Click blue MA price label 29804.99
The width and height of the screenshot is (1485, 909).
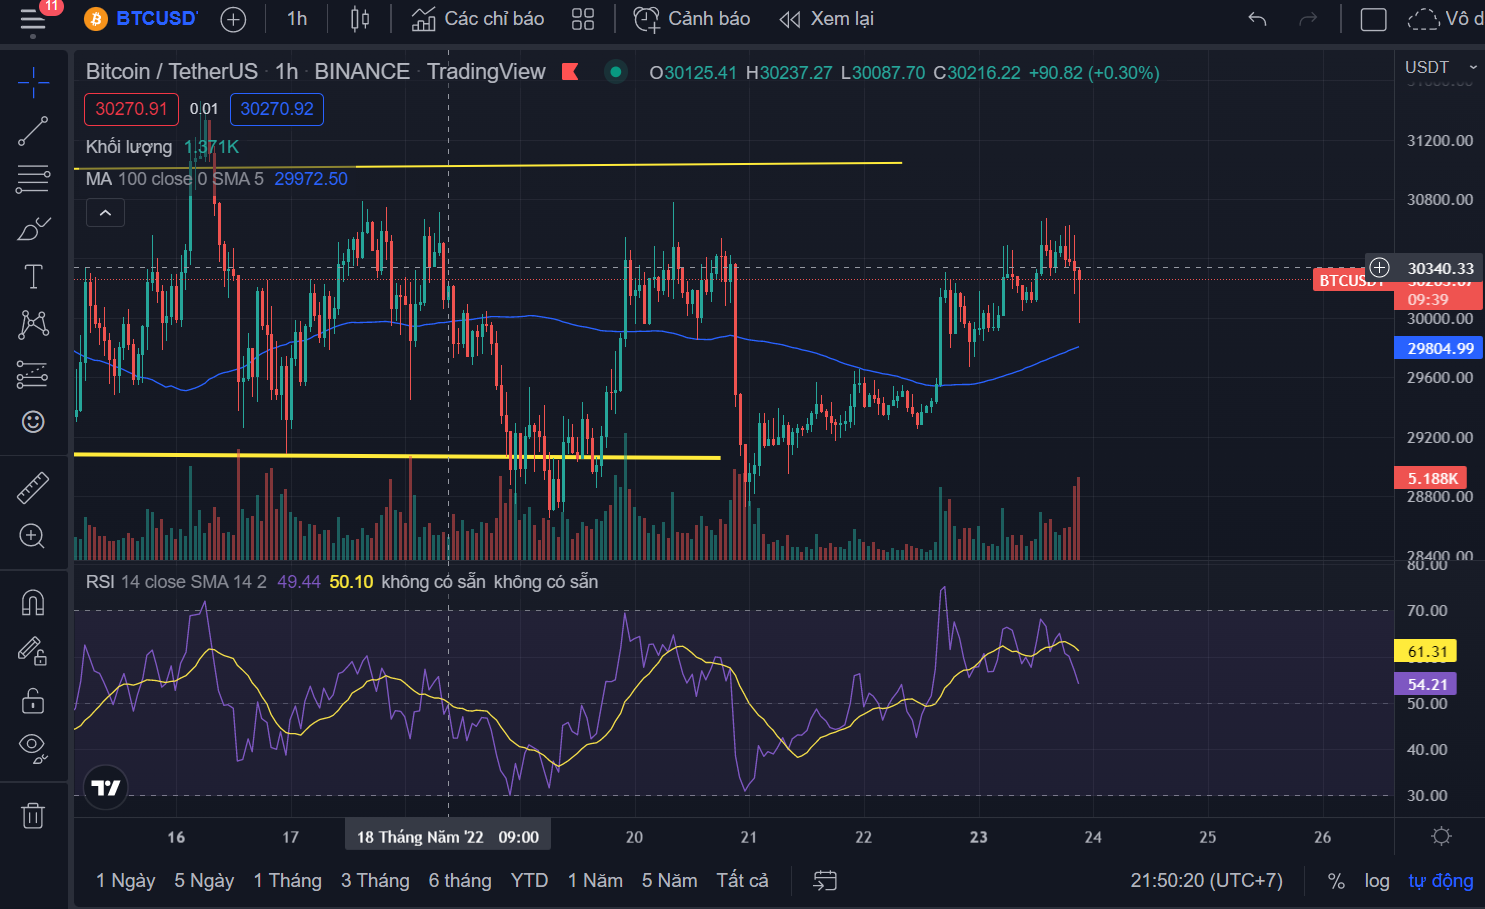pos(1439,348)
